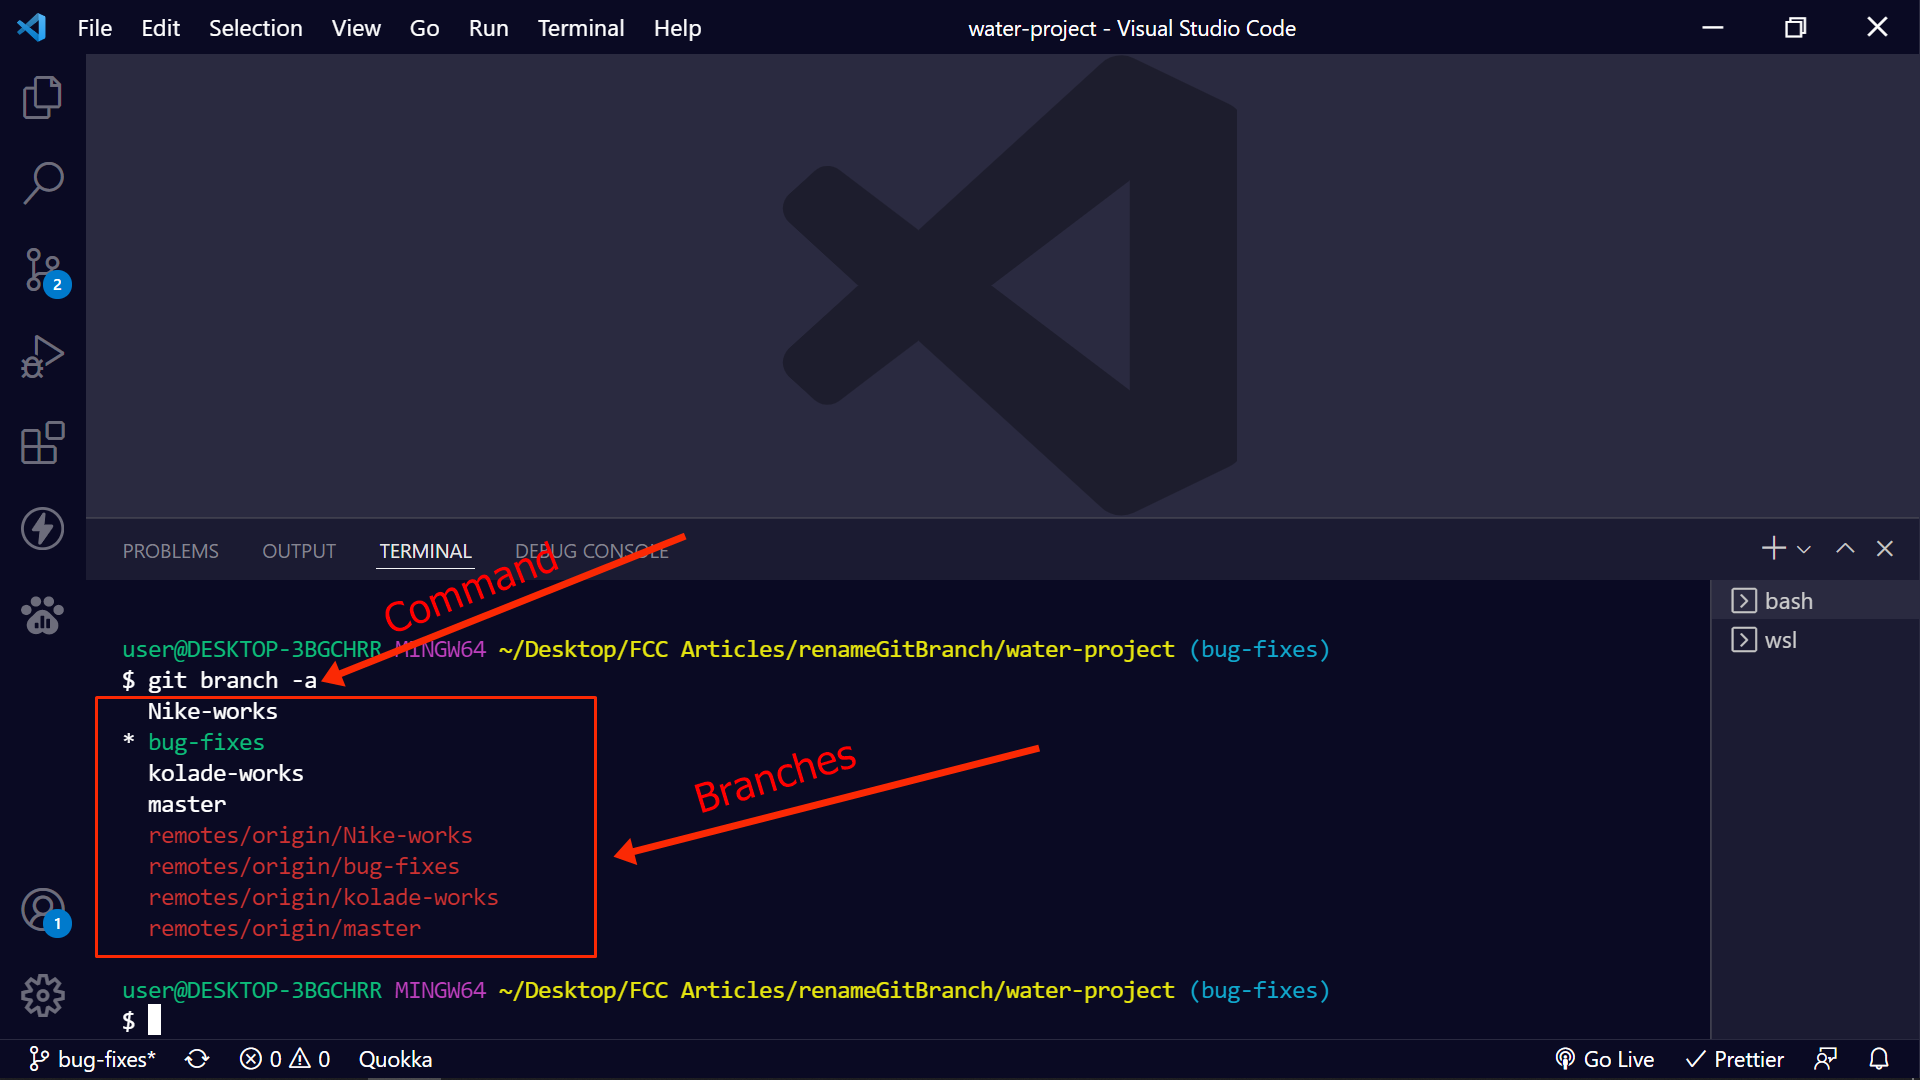
Task: Open the Accounts icon with badge
Action: coord(42,910)
